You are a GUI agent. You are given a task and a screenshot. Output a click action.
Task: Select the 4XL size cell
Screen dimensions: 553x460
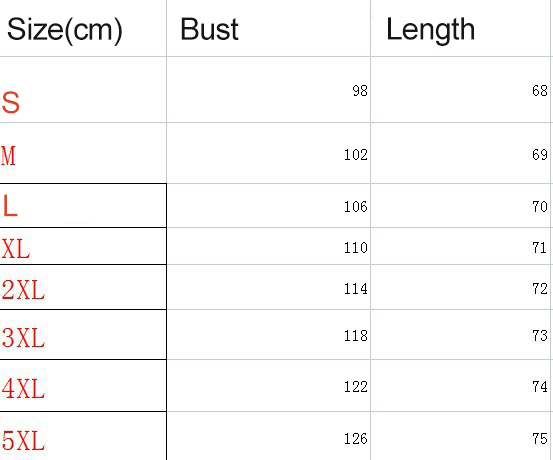point(83,386)
